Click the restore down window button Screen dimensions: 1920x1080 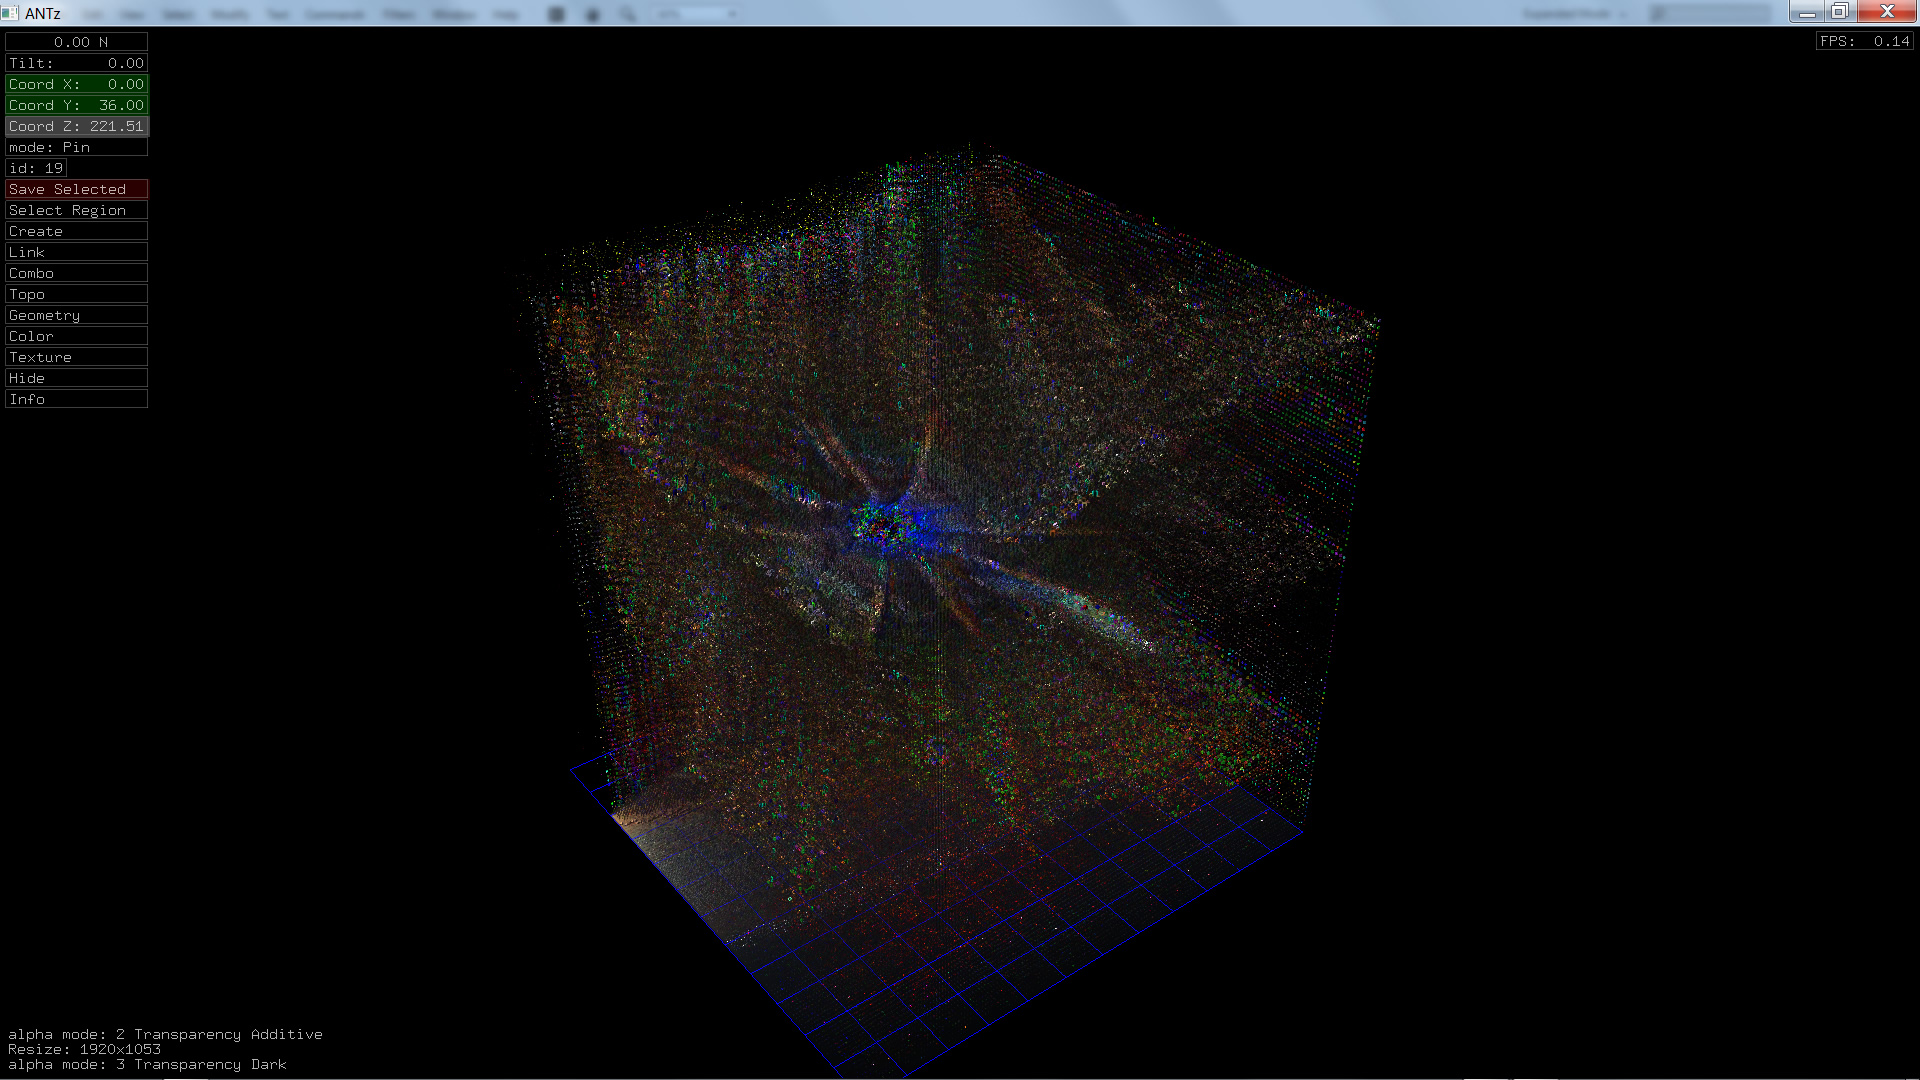[x=1839, y=12]
